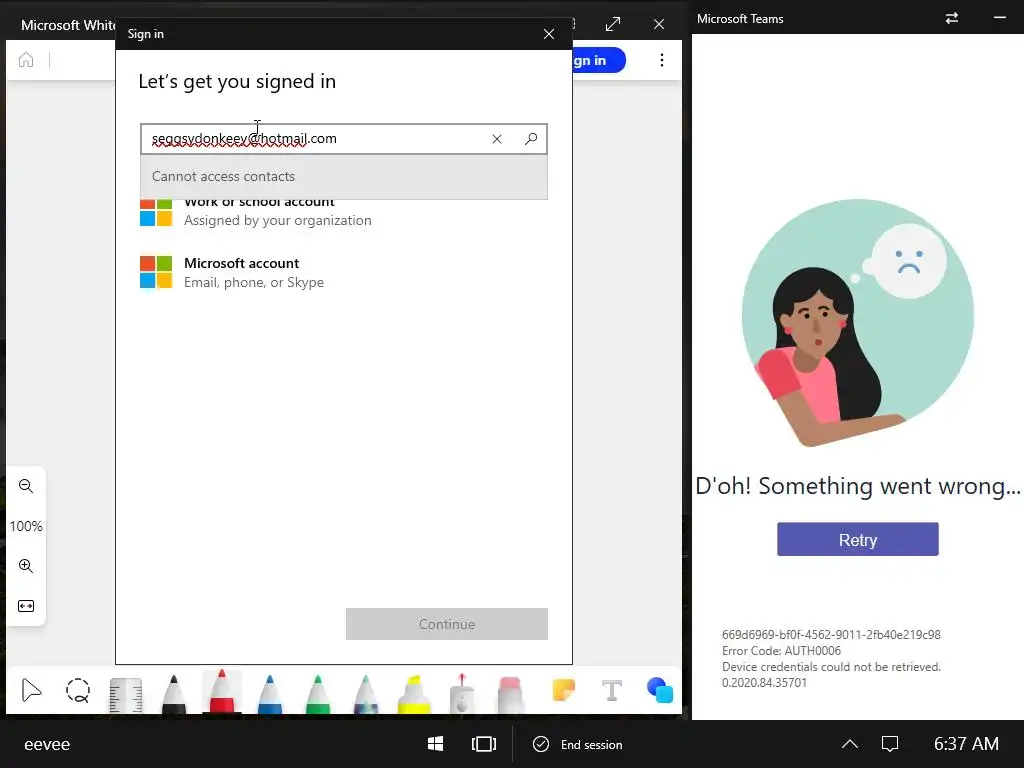Image resolution: width=1024 pixels, height=768 pixels.
Task: Click the 100% zoom level
Action: pyautogui.click(x=26, y=526)
